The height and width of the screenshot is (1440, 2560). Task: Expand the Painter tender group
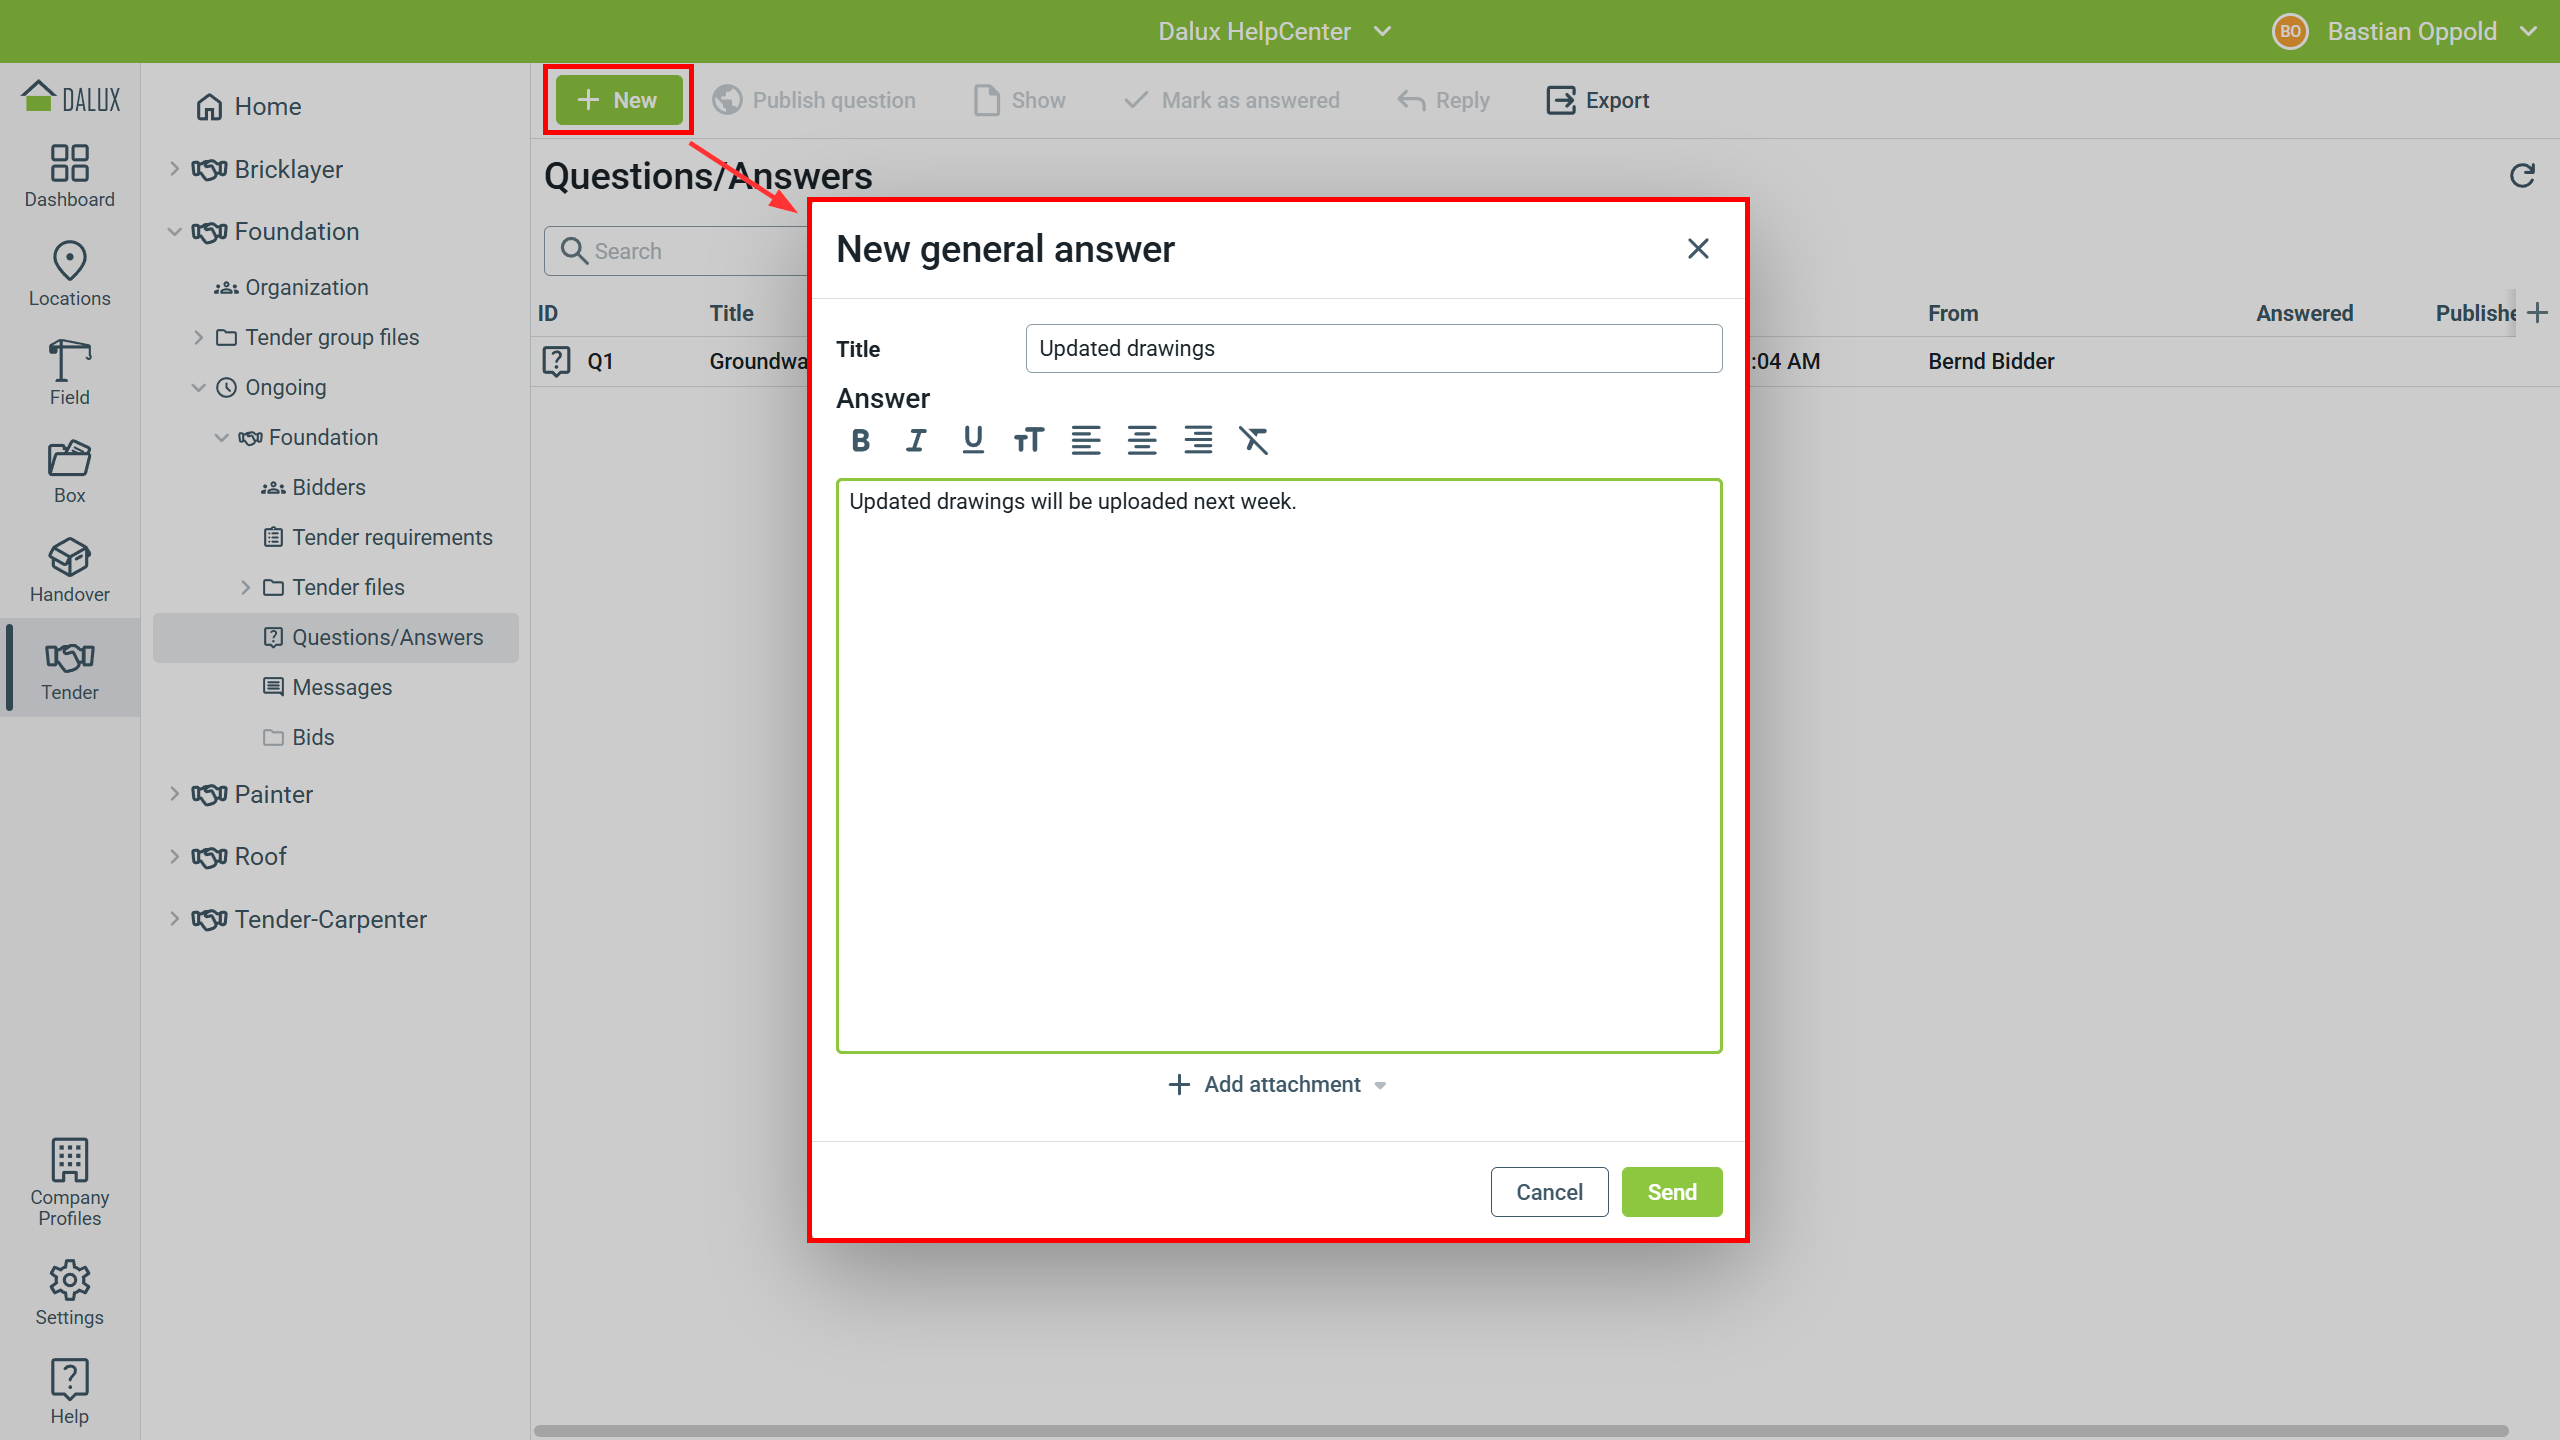[x=174, y=794]
